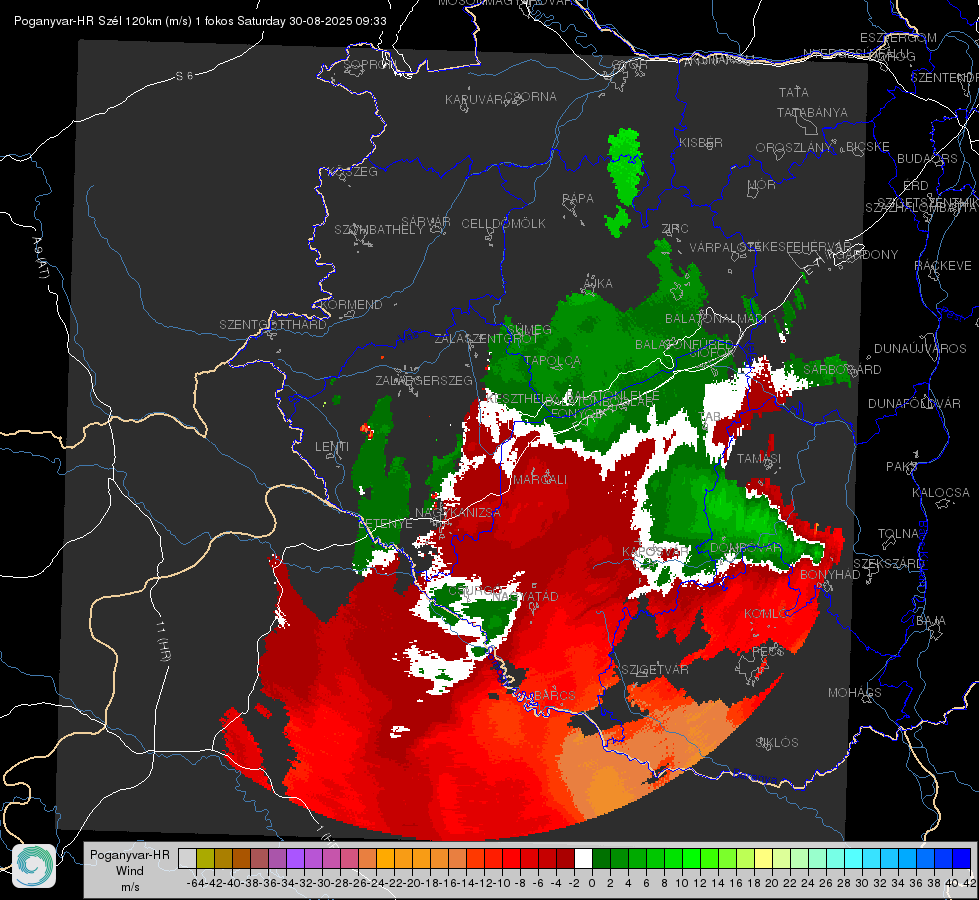Click the MARCALI city label
Viewport: 979px width, 900px height.
click(x=540, y=480)
